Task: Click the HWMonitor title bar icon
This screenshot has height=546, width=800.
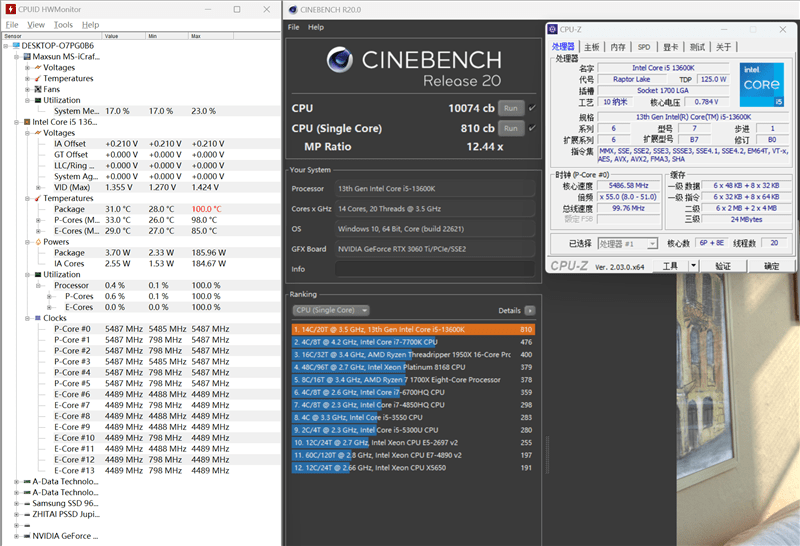Action: [x=11, y=9]
